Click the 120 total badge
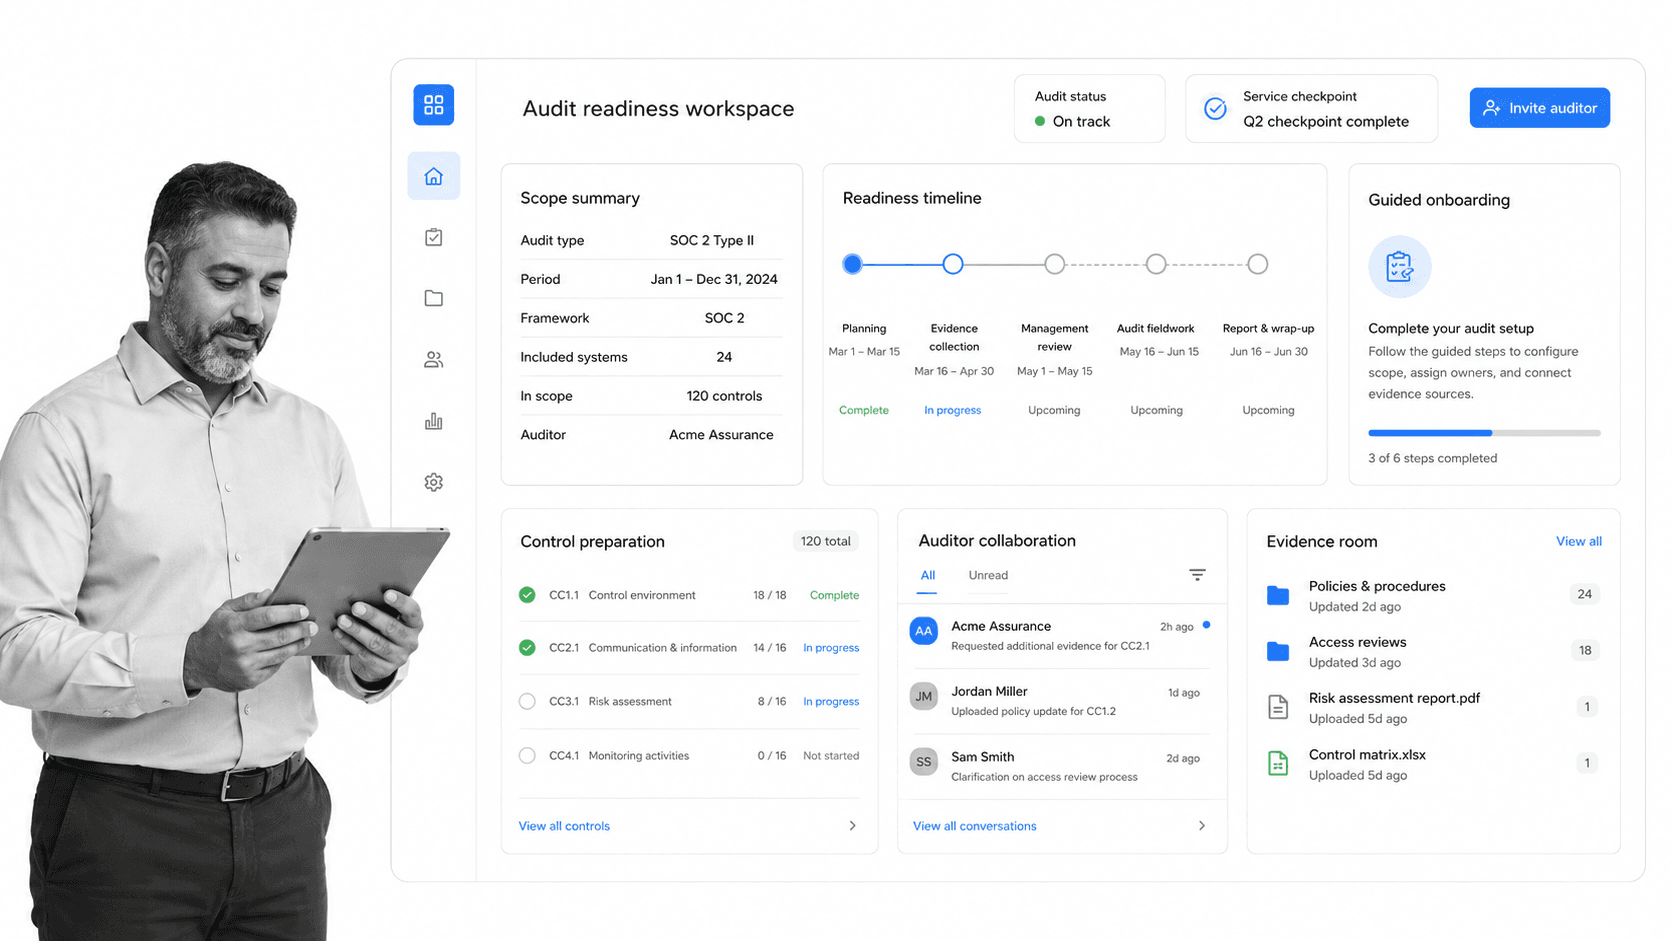1672x941 pixels. pos(825,541)
